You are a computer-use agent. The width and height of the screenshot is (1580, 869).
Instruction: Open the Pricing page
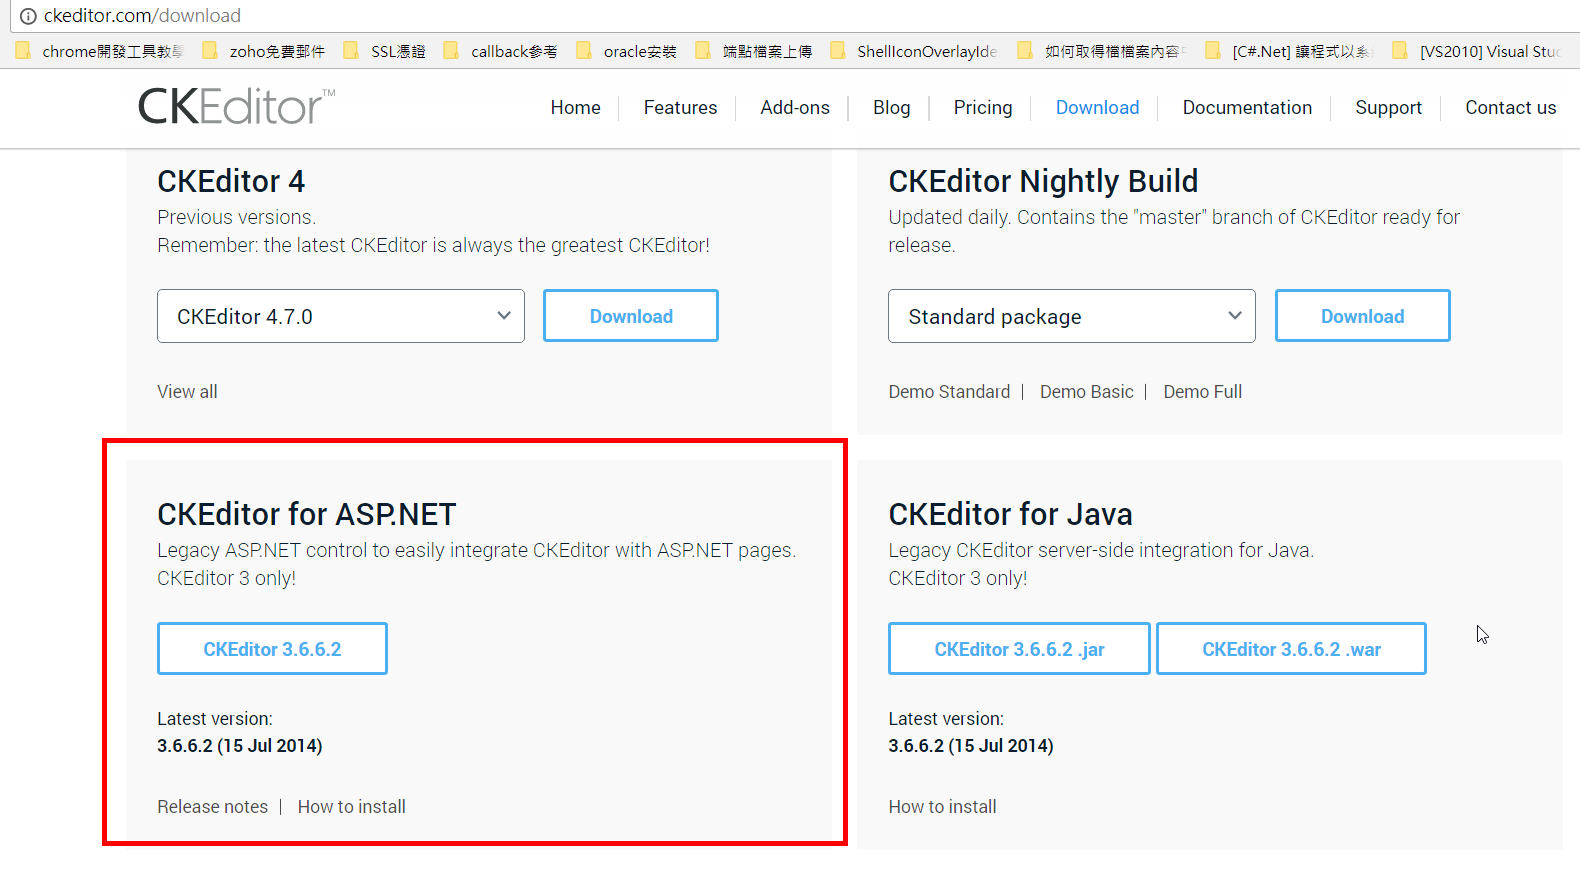coord(983,107)
